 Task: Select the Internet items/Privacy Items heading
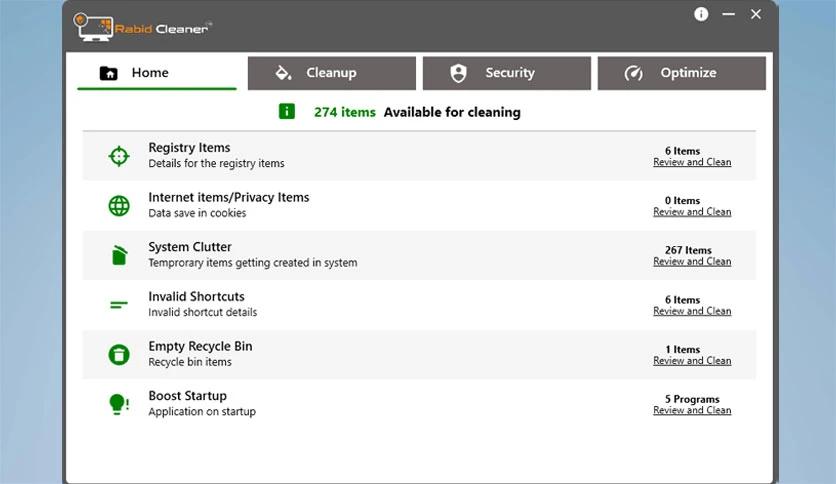(x=229, y=197)
